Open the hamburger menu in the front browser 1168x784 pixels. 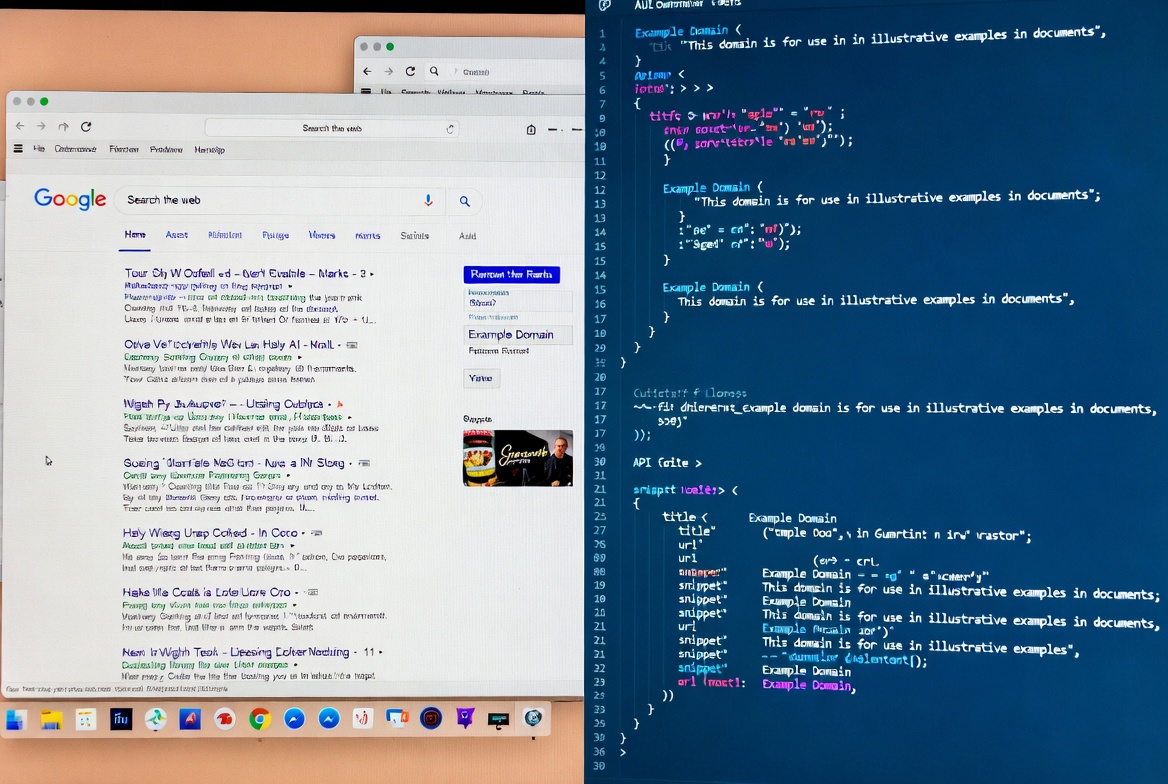coord(18,149)
